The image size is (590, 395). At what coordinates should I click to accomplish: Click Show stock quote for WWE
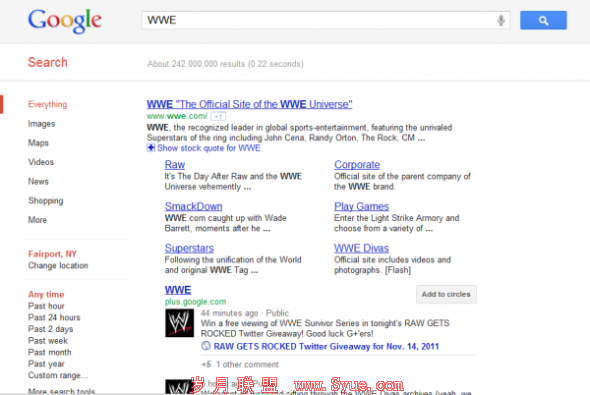pyautogui.click(x=209, y=148)
